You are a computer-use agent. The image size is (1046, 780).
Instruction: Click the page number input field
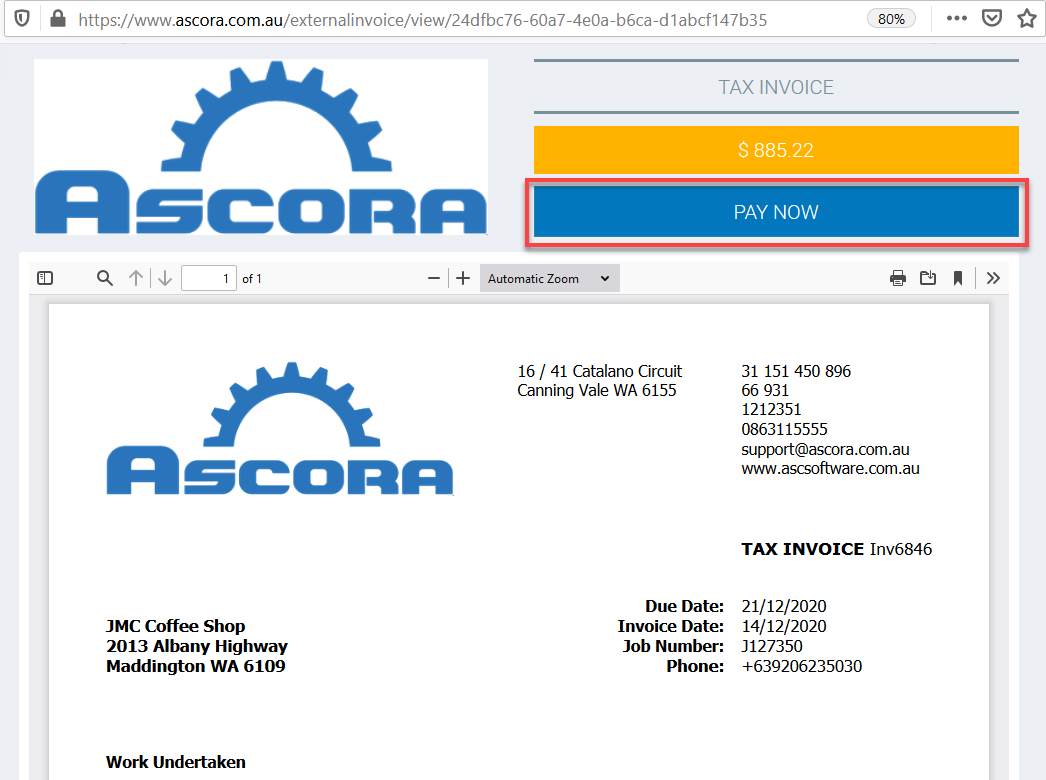point(208,278)
